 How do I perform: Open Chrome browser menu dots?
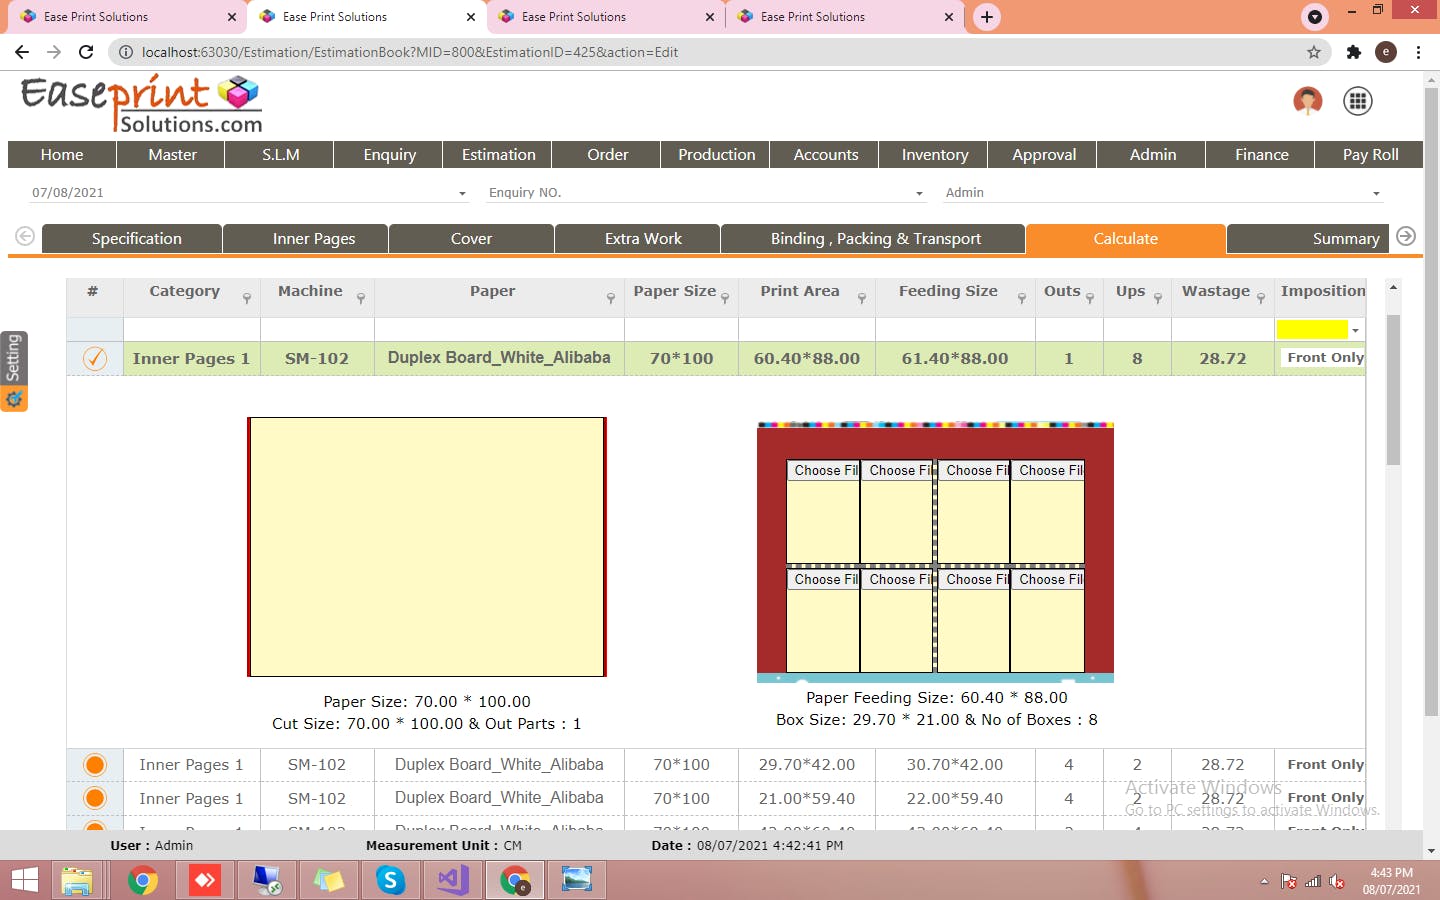(1418, 52)
